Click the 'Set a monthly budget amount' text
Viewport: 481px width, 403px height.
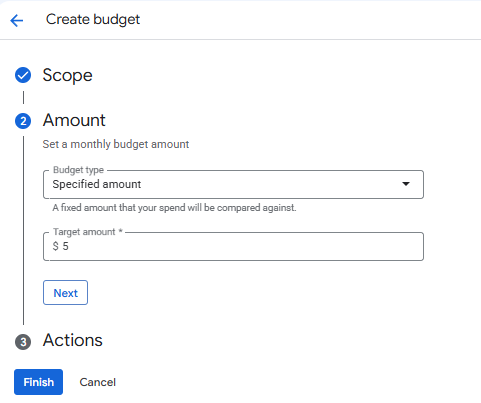[116, 144]
